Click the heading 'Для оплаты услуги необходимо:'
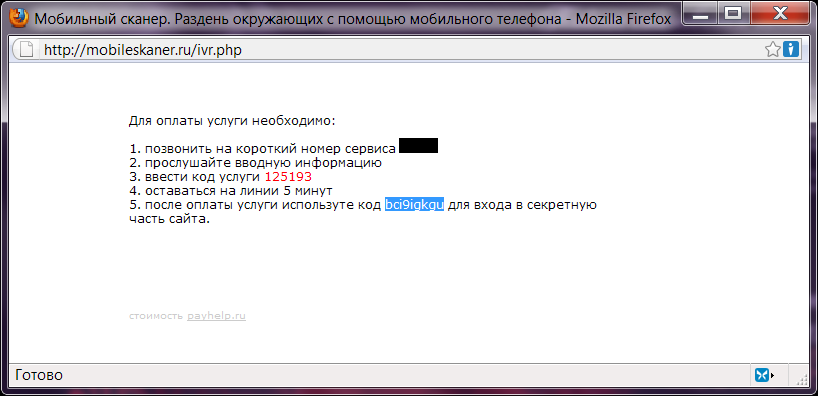This screenshot has width=818, height=396. pyautogui.click(x=232, y=122)
